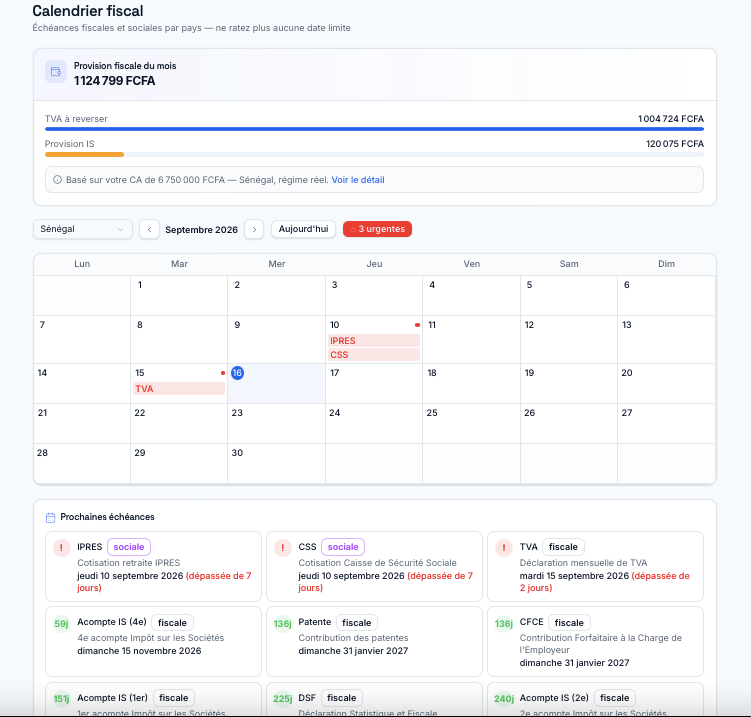Click the 240j badge on Acompte IS (2e)

coord(504,699)
